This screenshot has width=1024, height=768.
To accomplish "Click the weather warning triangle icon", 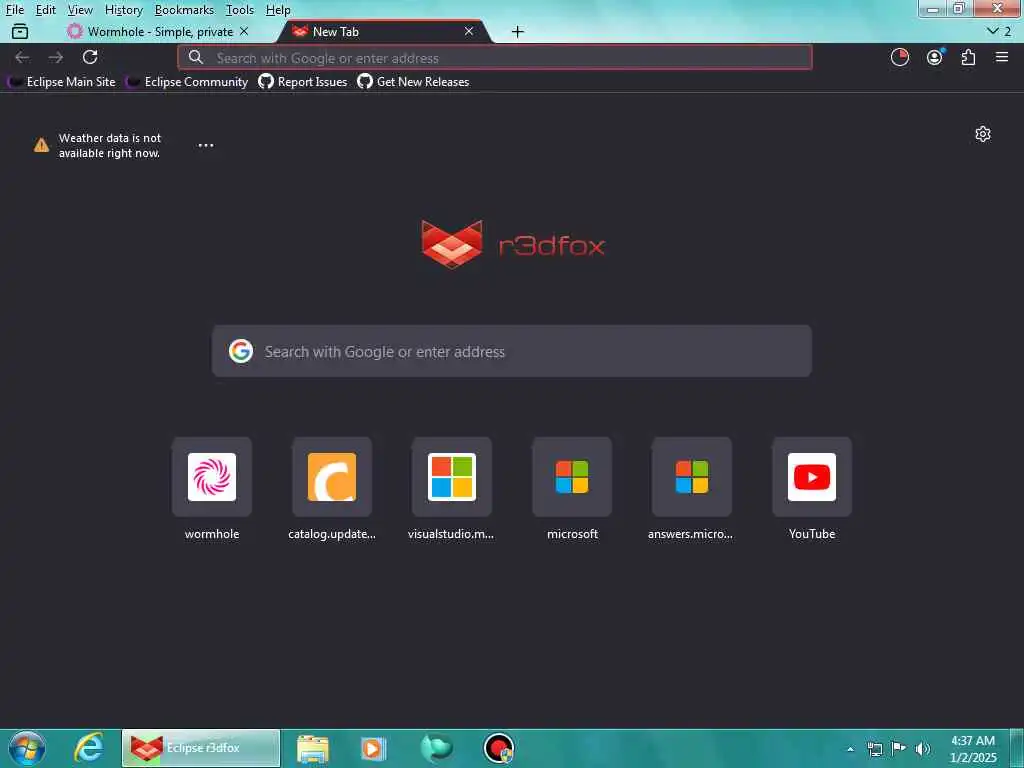I will coord(41,145).
